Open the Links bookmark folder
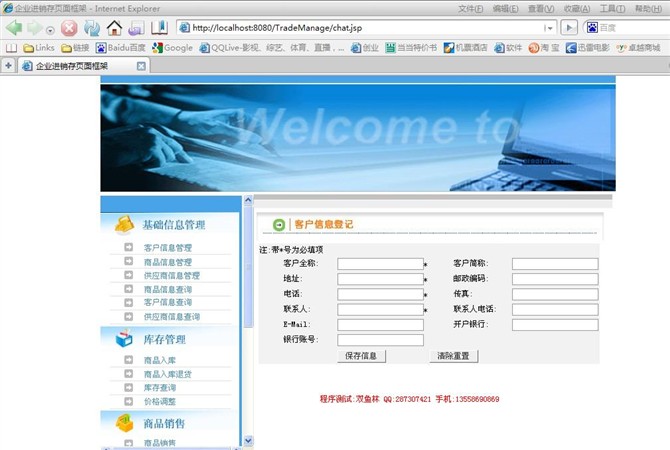Screen dimensions: 670x450 [x=39, y=48]
